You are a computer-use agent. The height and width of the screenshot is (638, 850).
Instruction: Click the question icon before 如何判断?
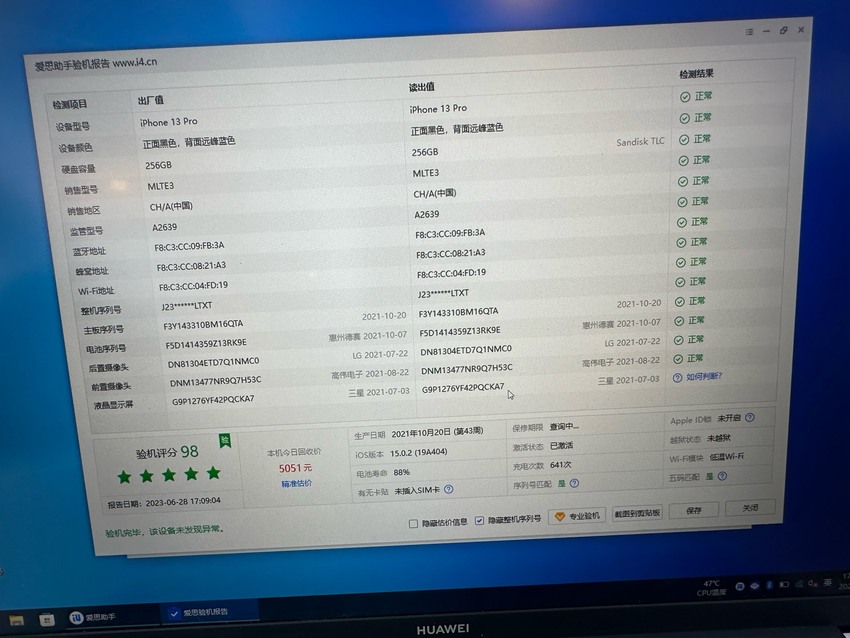pos(677,378)
